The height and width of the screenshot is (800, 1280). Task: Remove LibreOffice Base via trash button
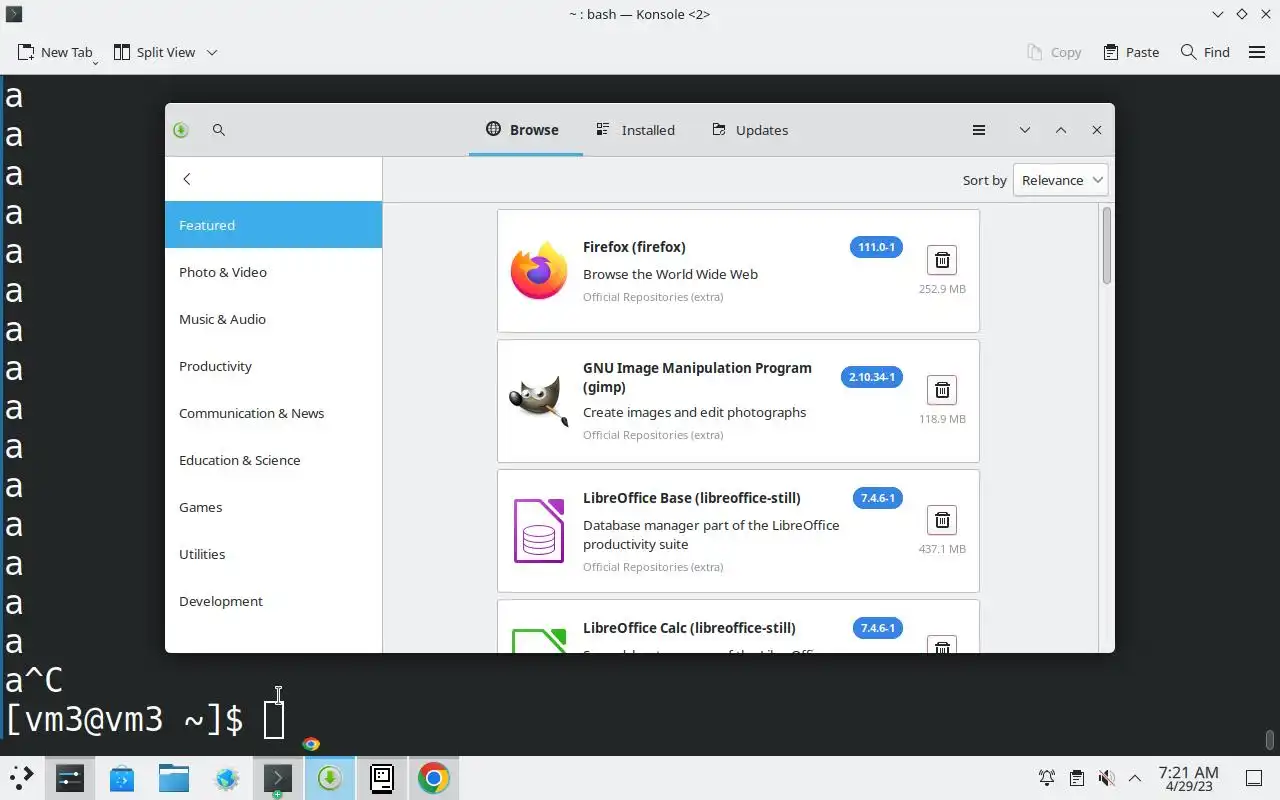point(942,520)
